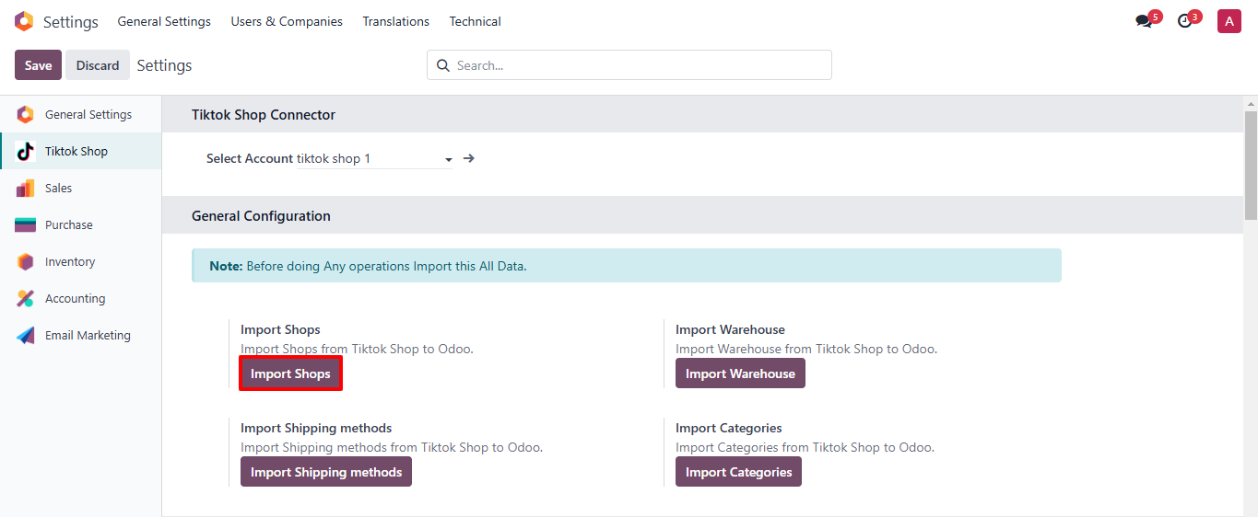Open the Inventory section icon
This screenshot has width=1258, height=517.
25,262
